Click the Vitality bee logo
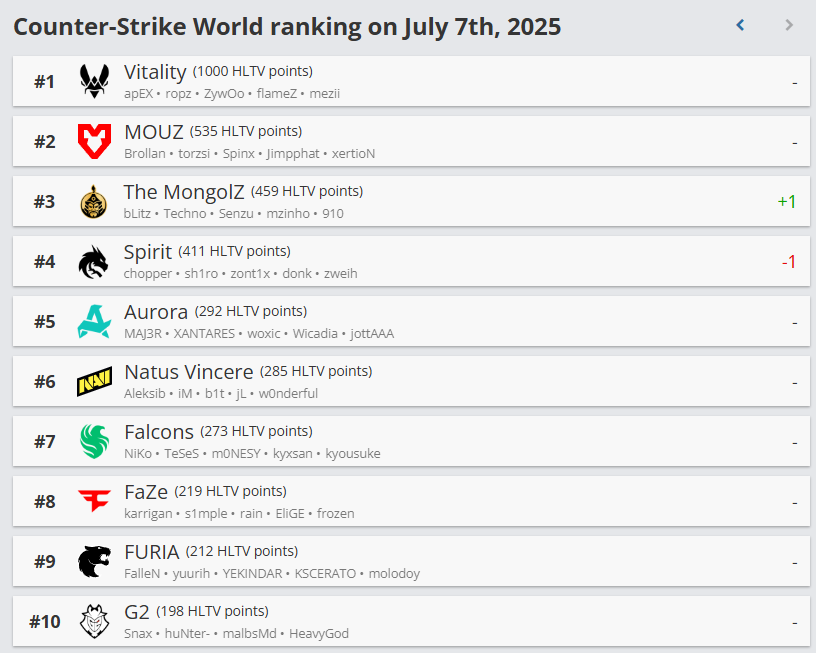Image resolution: width=816 pixels, height=653 pixels. click(94, 81)
